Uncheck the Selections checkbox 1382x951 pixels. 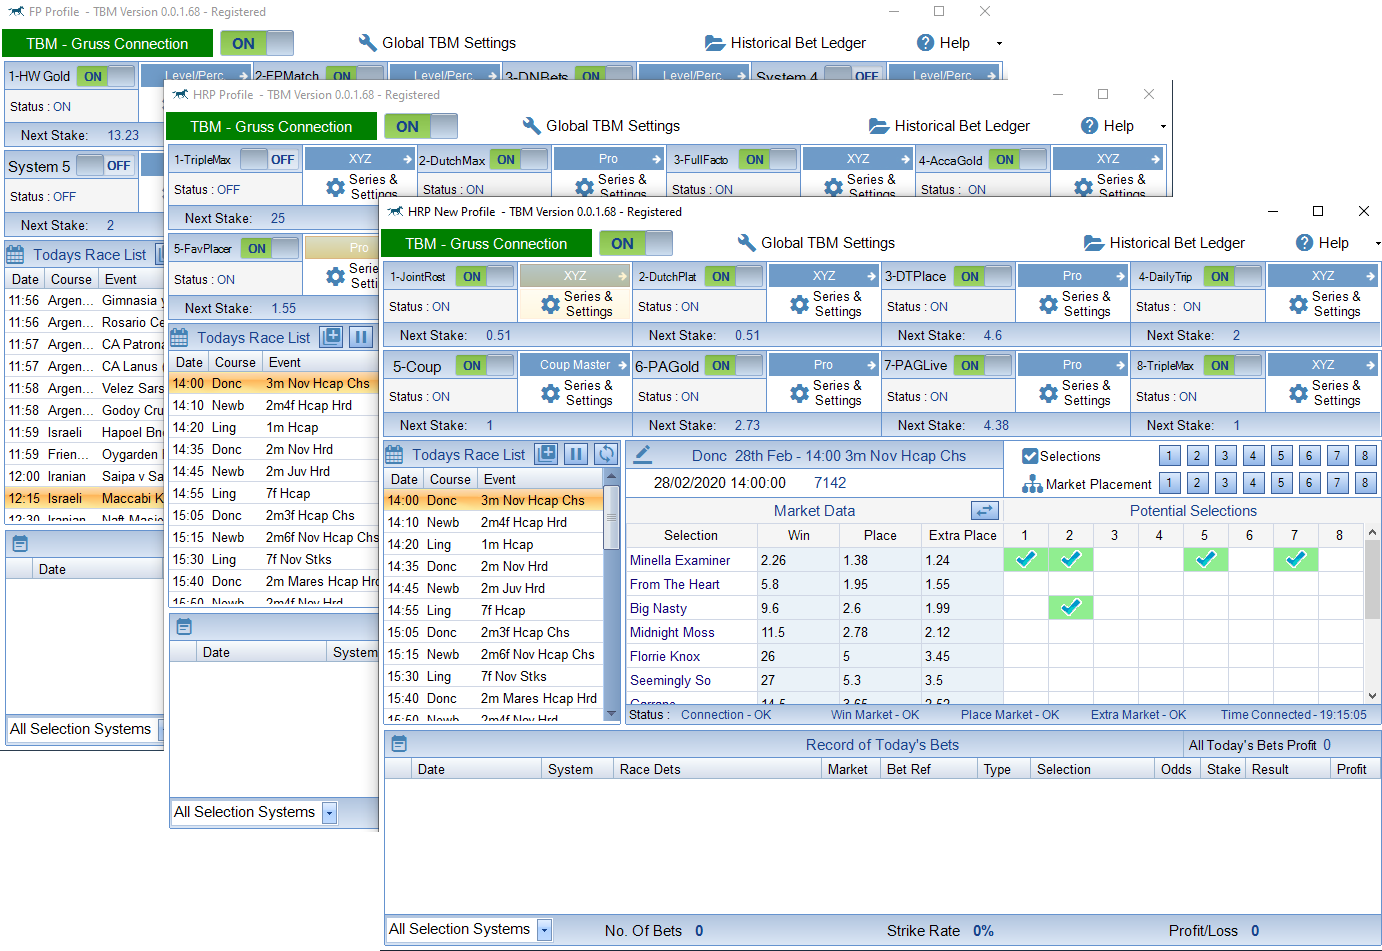pos(1030,456)
